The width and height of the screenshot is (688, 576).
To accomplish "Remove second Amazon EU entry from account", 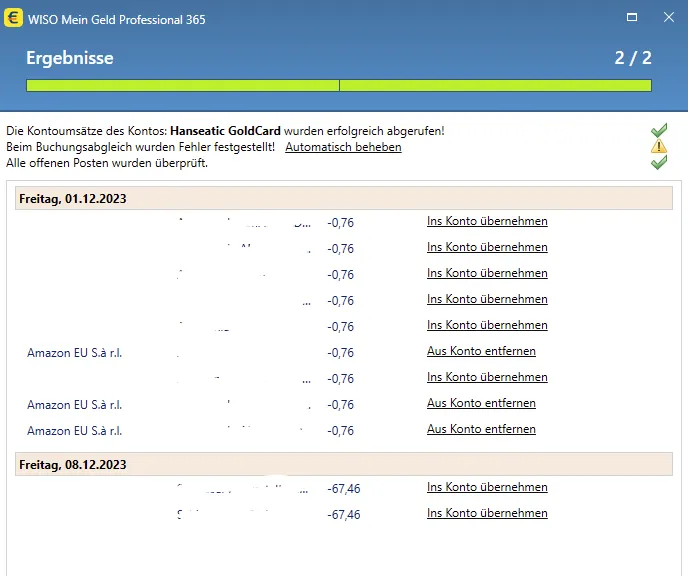I will point(481,403).
